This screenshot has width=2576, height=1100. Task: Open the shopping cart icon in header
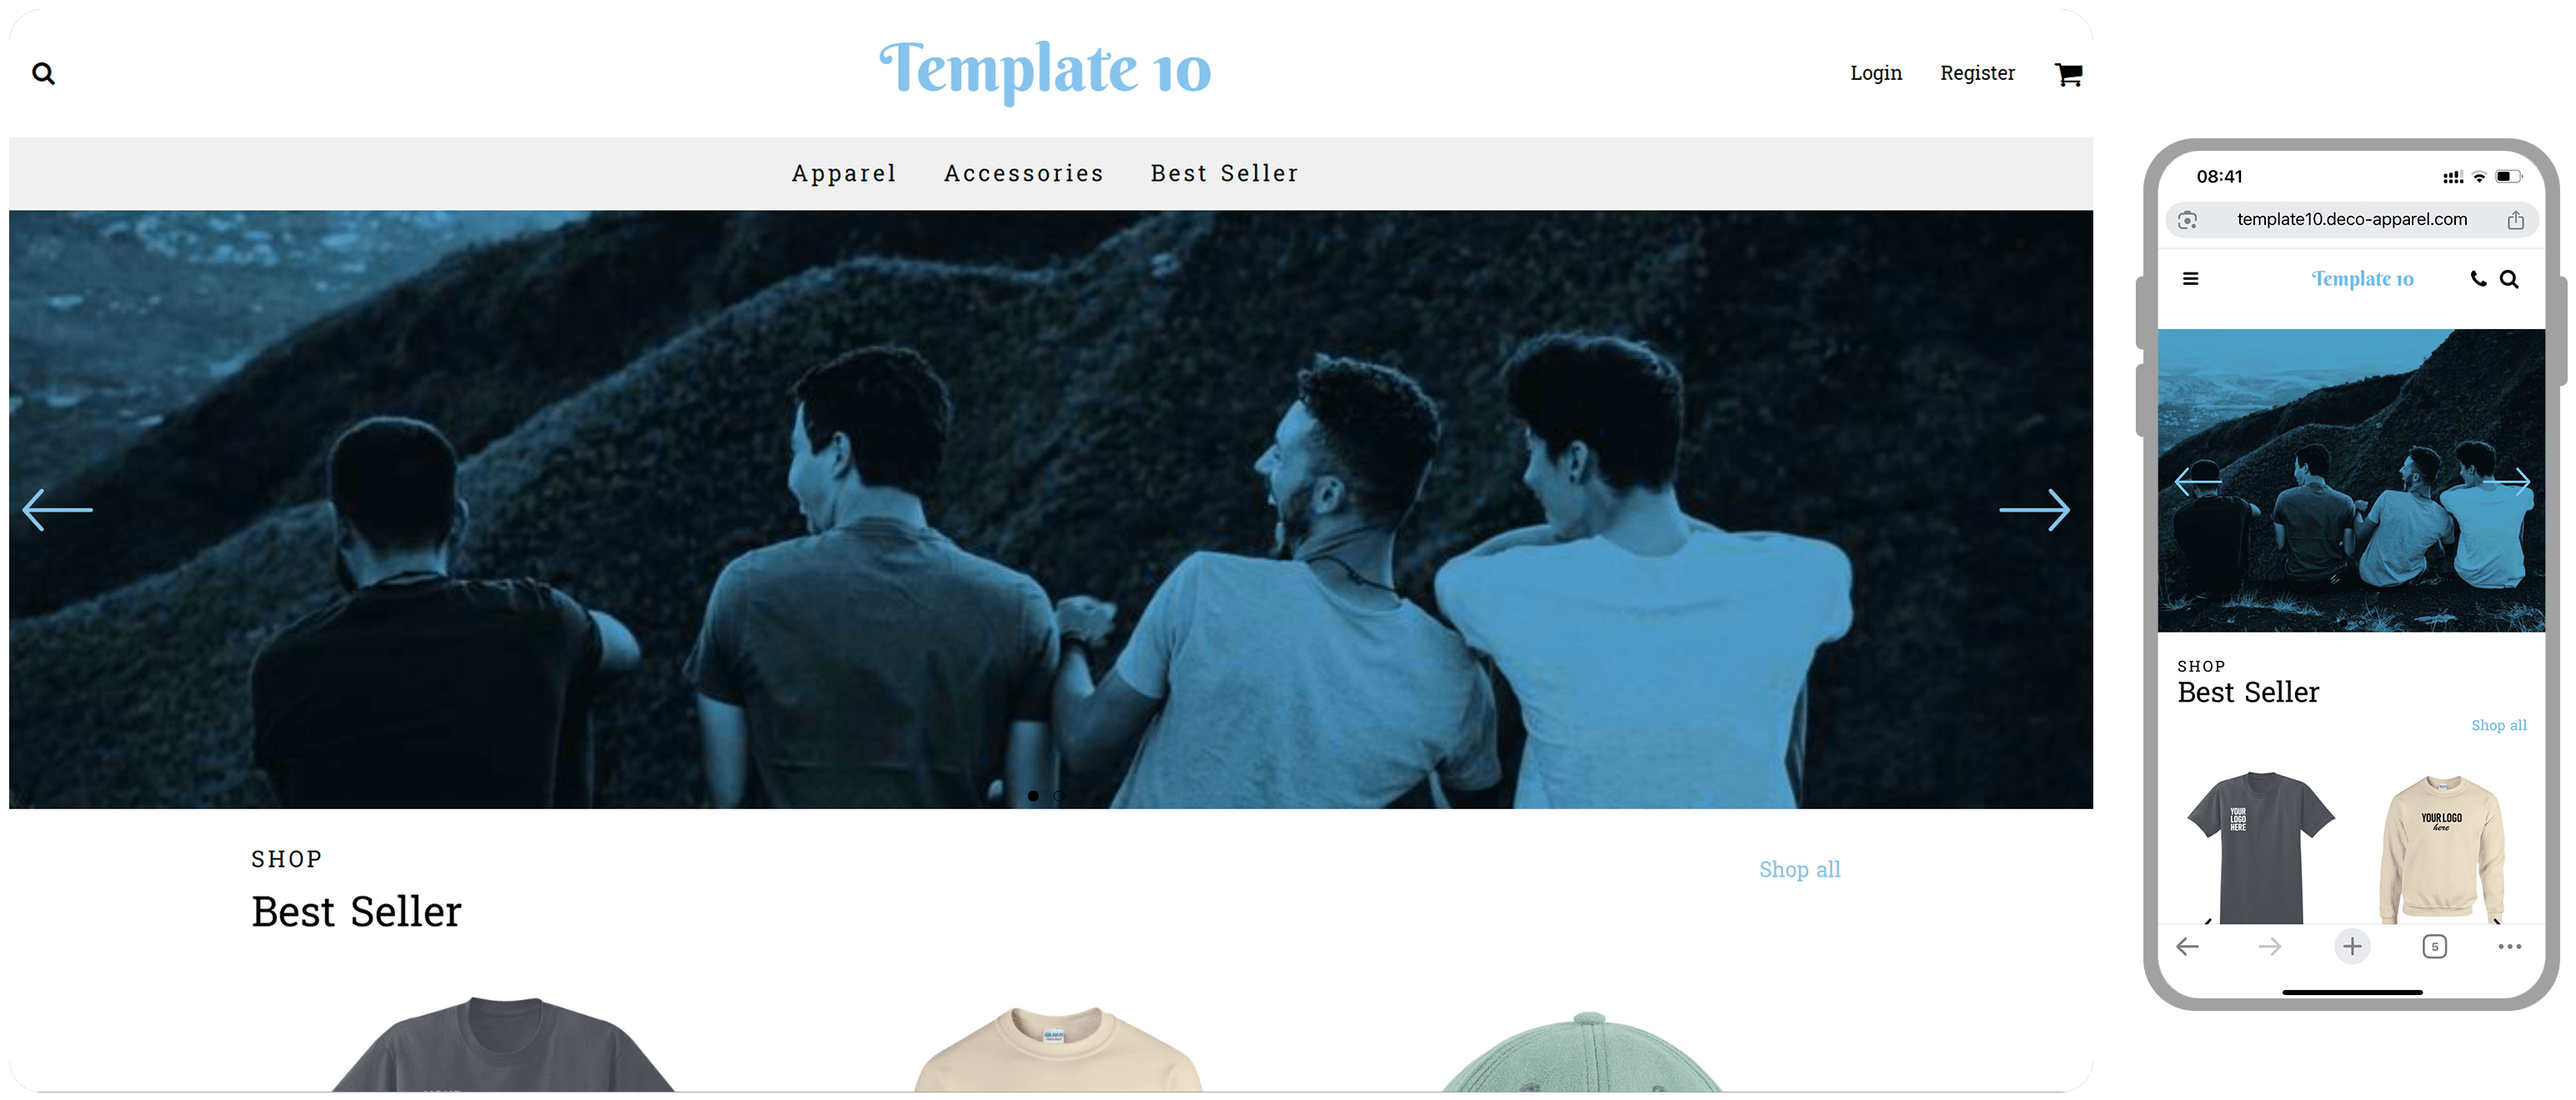click(x=2068, y=74)
